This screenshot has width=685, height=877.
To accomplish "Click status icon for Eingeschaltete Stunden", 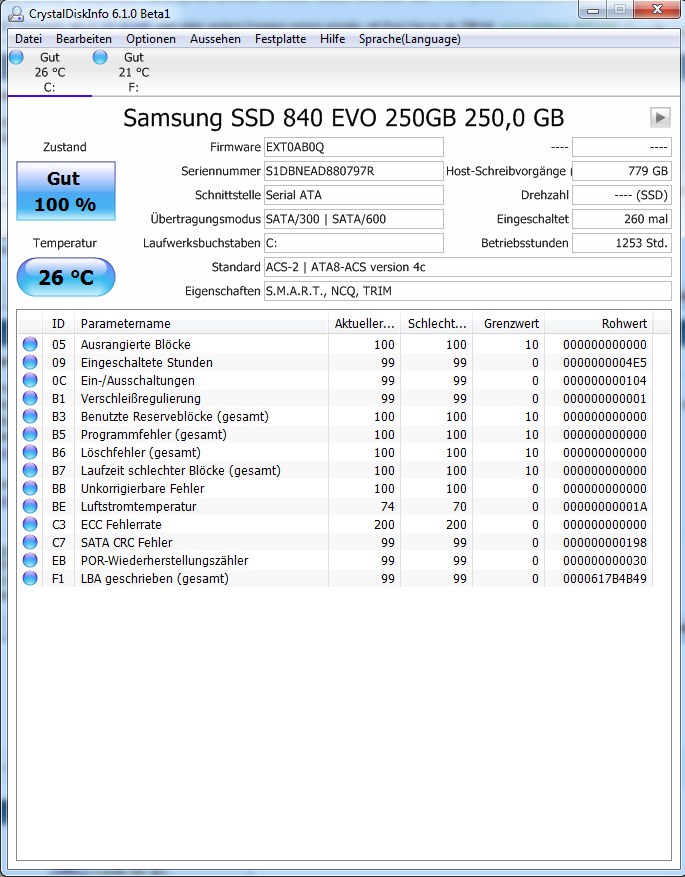I will (x=30, y=362).
